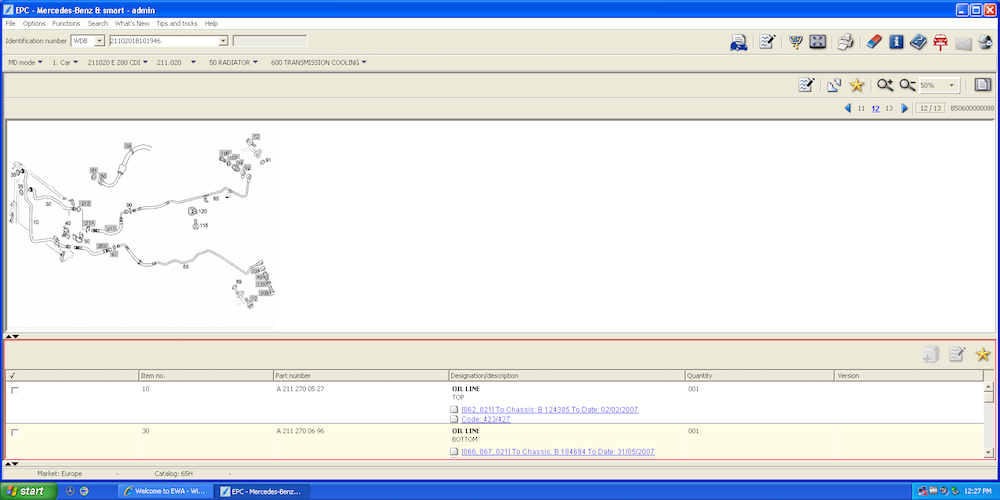Click the page layout icon beside the zoom box
The height and width of the screenshot is (500, 1000).
pyautogui.click(x=983, y=85)
